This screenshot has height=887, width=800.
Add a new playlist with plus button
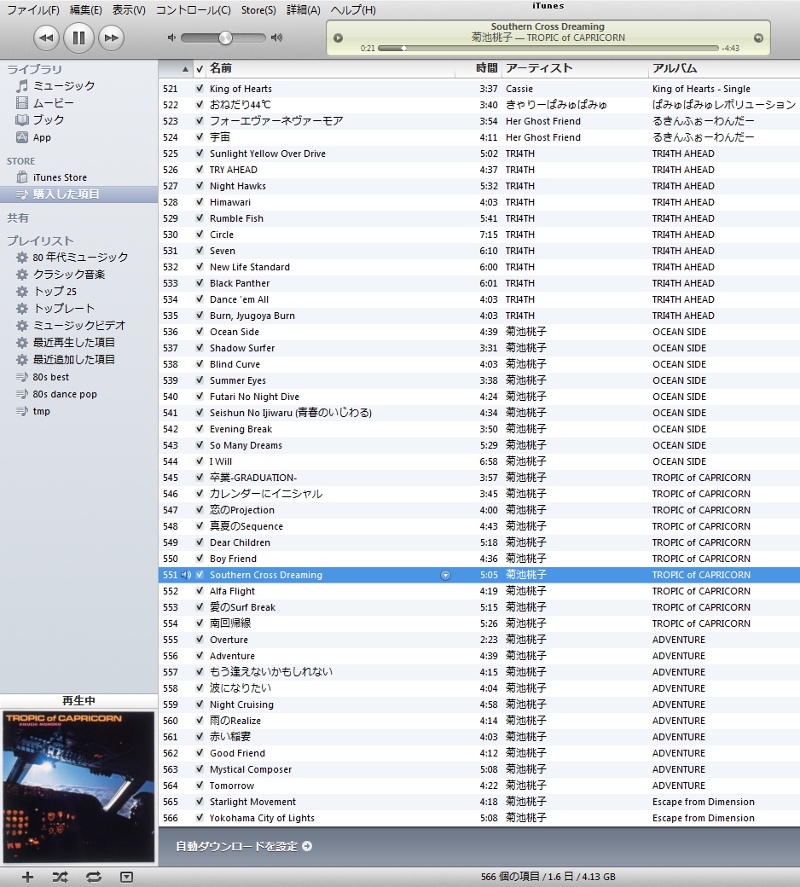coord(27,877)
